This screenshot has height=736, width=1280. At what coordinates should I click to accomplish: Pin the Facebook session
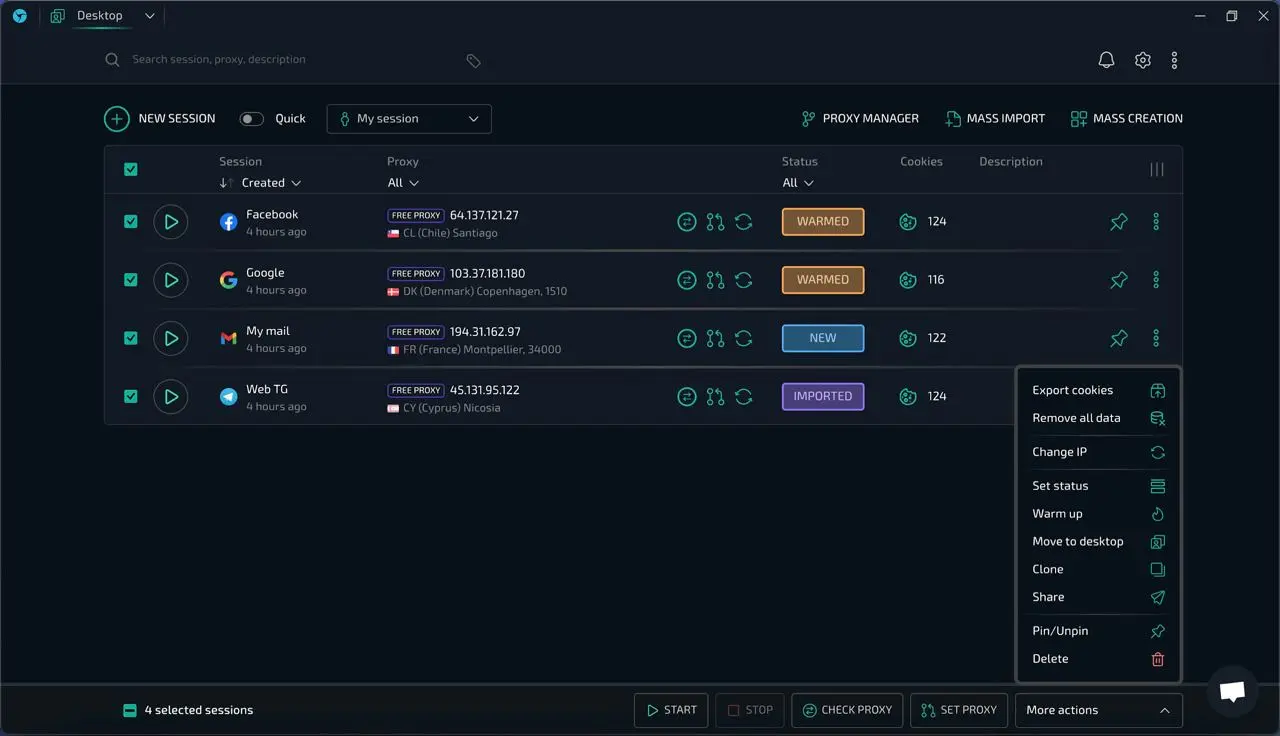1119,222
